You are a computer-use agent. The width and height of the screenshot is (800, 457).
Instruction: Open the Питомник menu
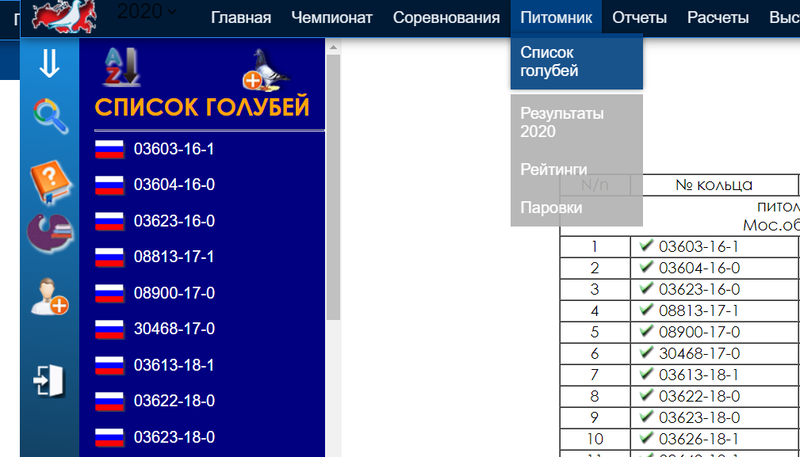pos(556,18)
